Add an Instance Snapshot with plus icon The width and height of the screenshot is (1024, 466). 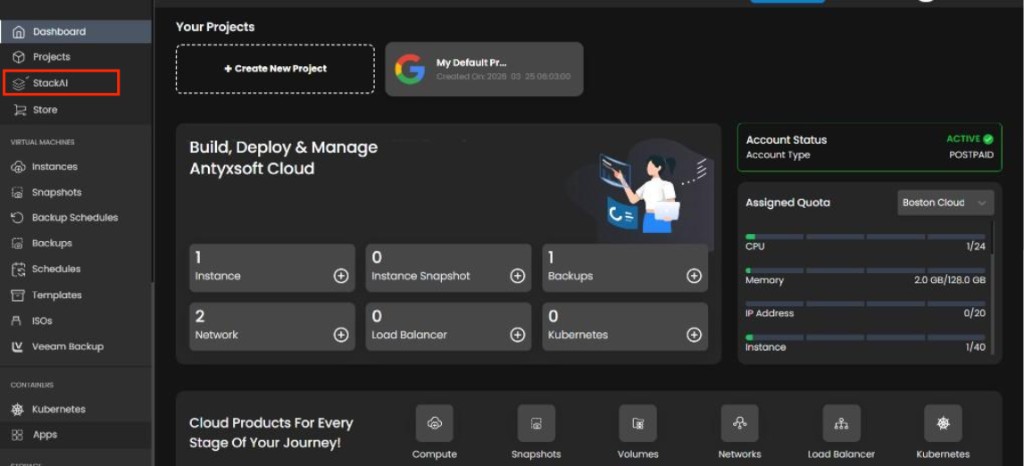(x=517, y=276)
